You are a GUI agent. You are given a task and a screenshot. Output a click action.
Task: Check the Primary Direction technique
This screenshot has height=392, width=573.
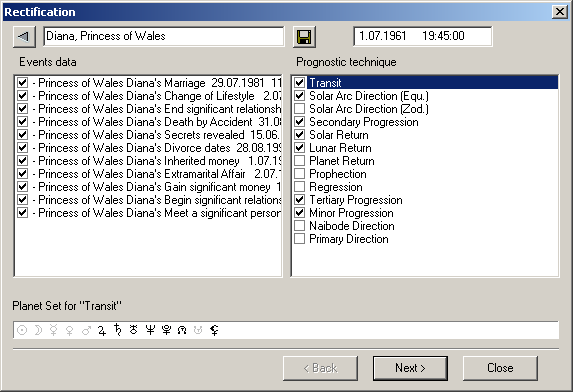click(x=299, y=239)
